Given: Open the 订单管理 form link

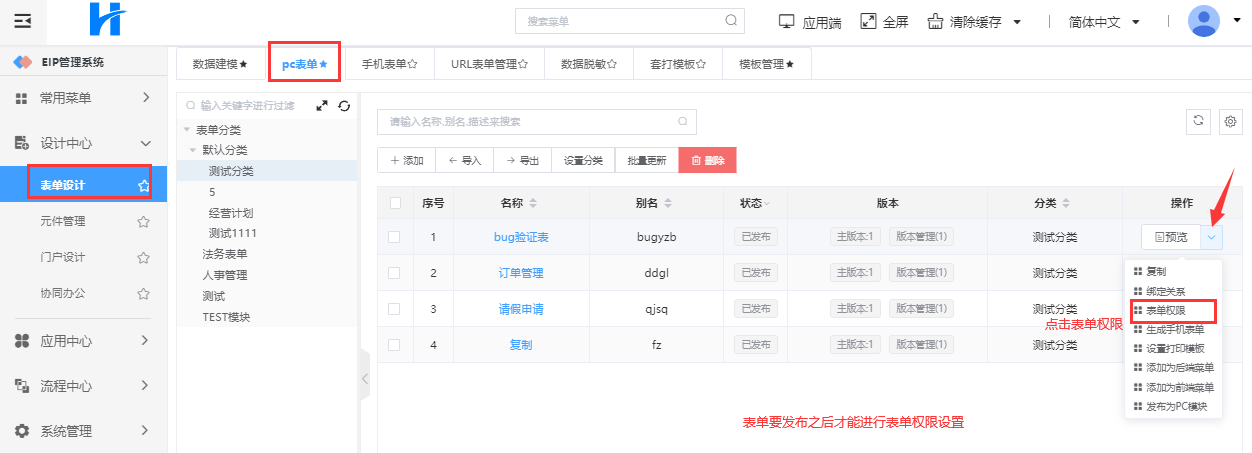Looking at the screenshot, I should (x=520, y=273).
